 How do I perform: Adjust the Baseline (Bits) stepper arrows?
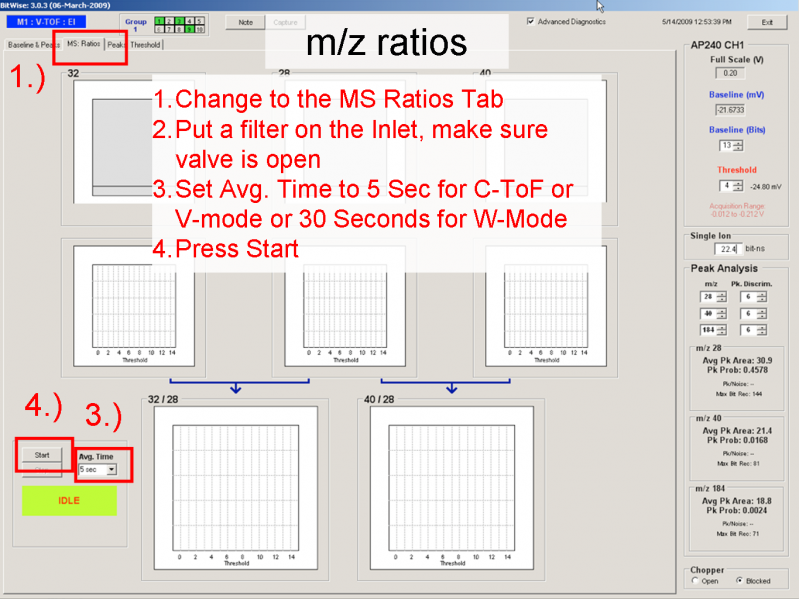(x=737, y=145)
